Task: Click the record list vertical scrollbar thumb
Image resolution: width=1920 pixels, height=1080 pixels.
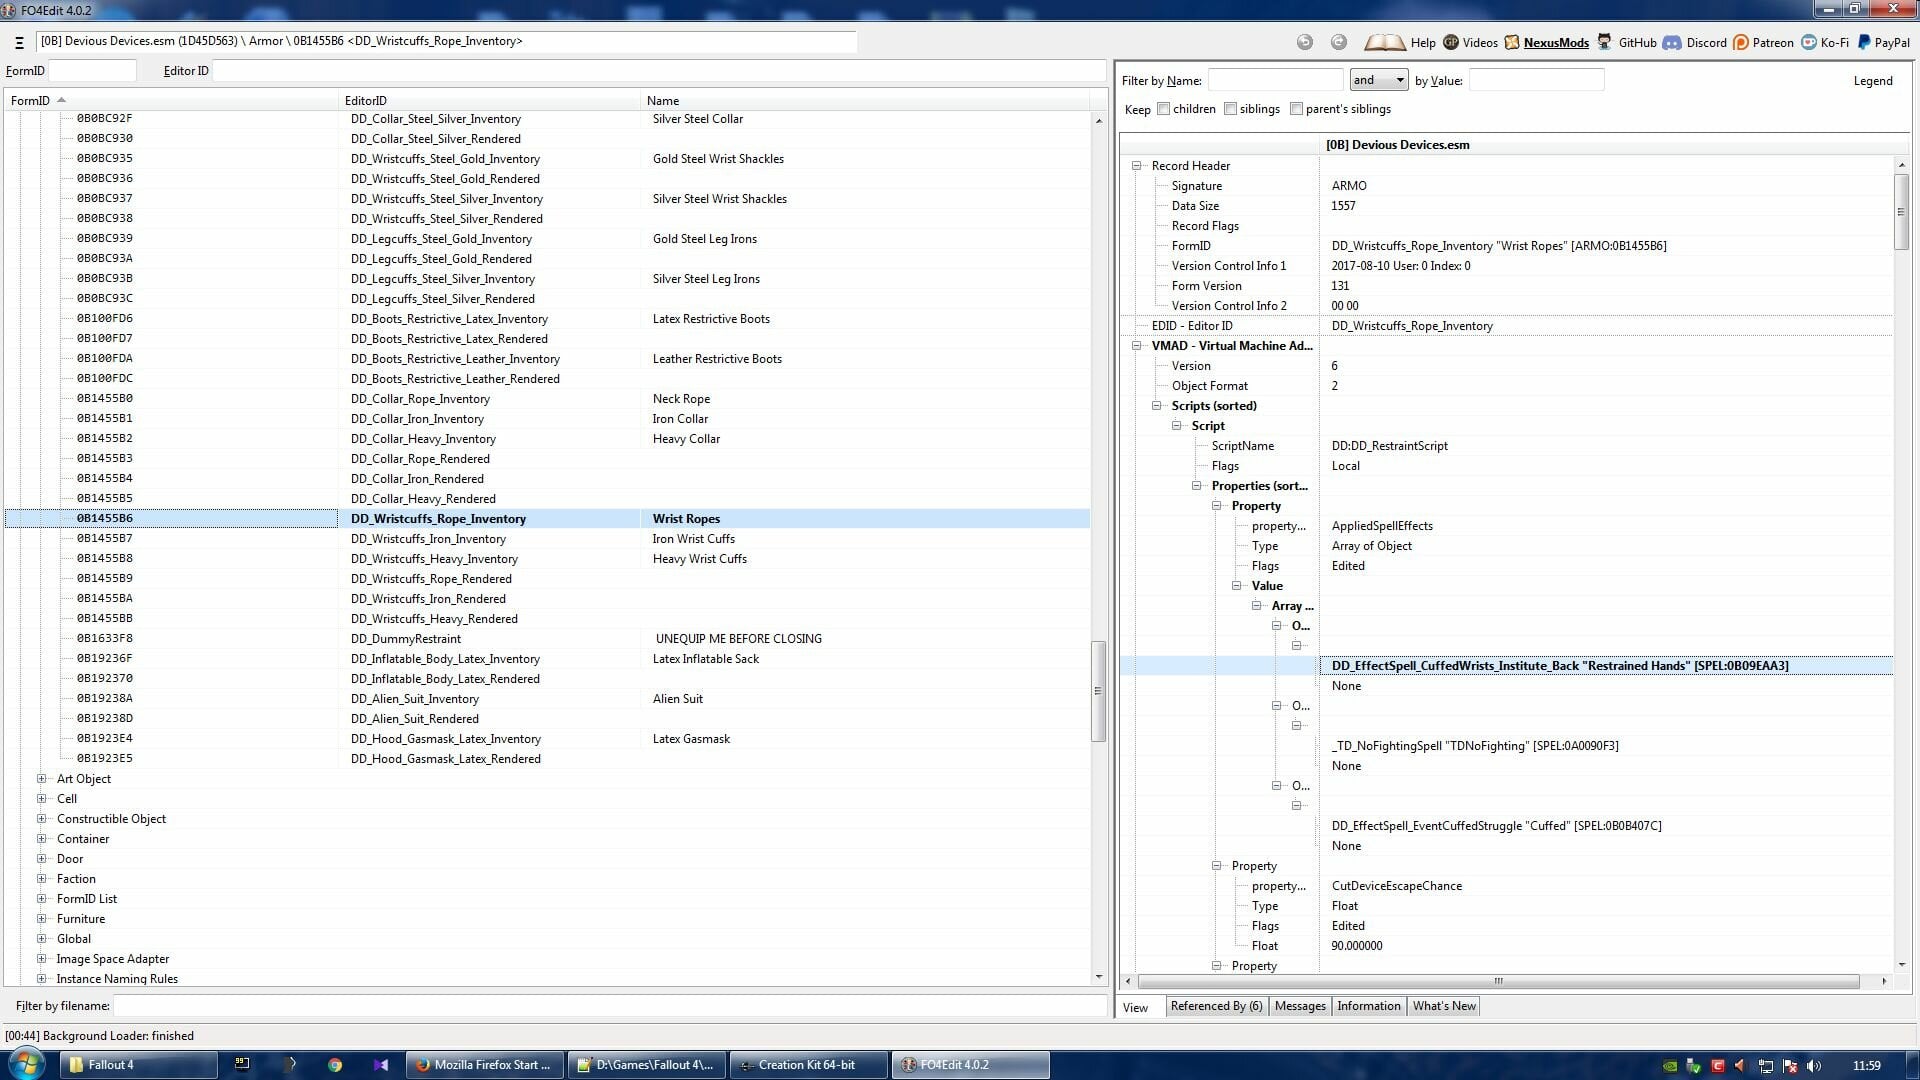Action: (x=1098, y=691)
